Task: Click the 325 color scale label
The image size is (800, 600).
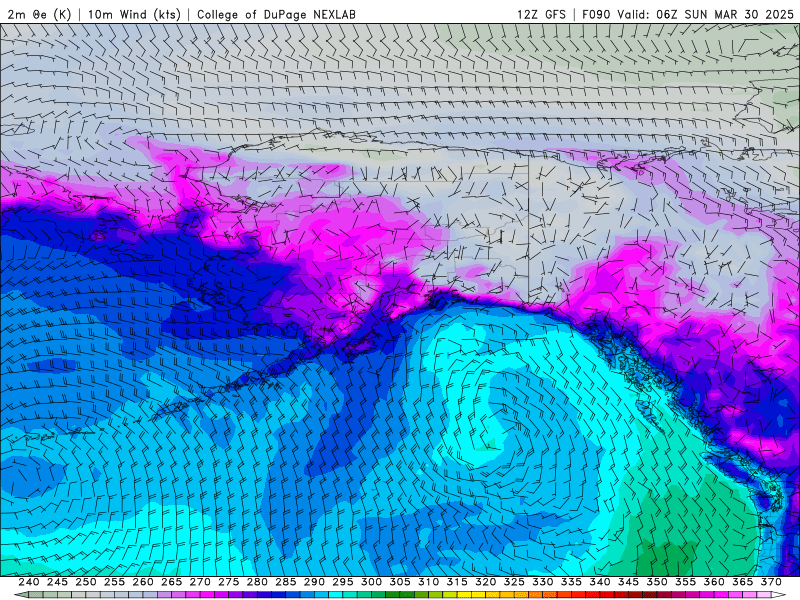Action: [514, 582]
